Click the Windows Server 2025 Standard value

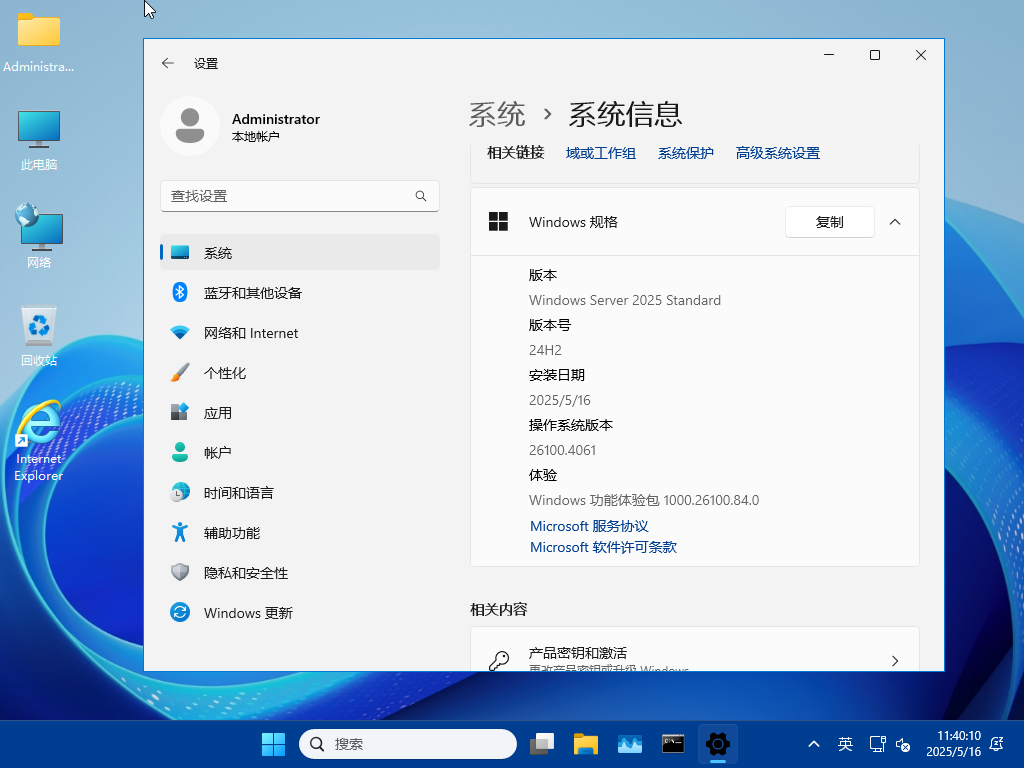tap(625, 300)
